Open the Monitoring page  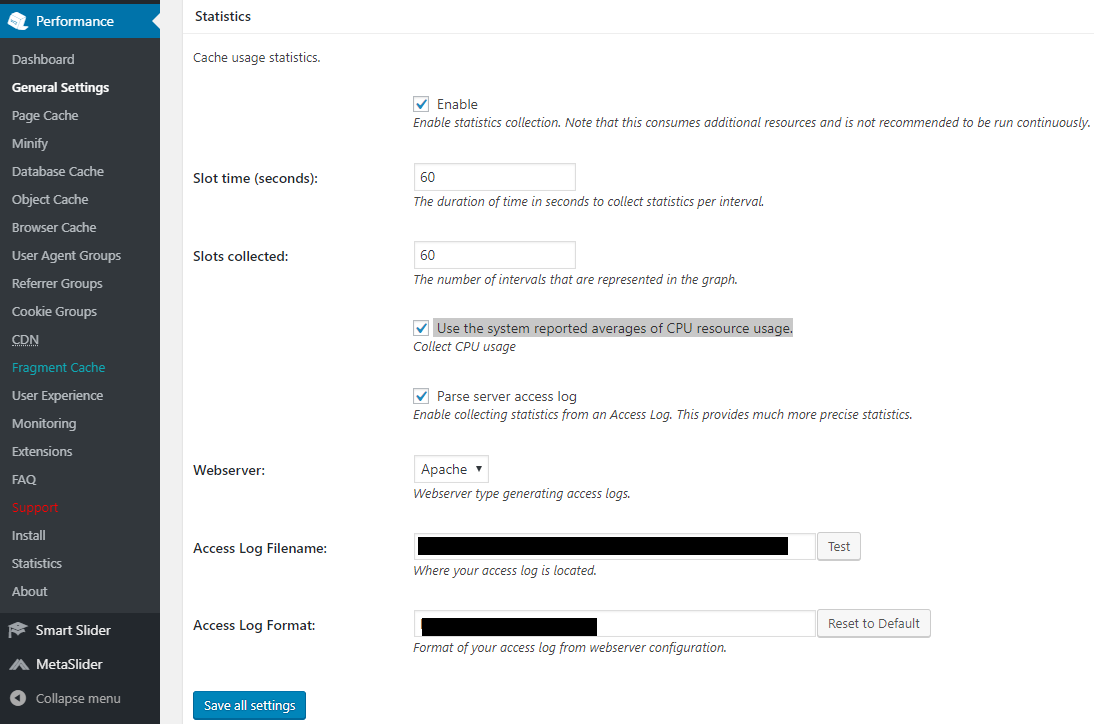[44, 423]
